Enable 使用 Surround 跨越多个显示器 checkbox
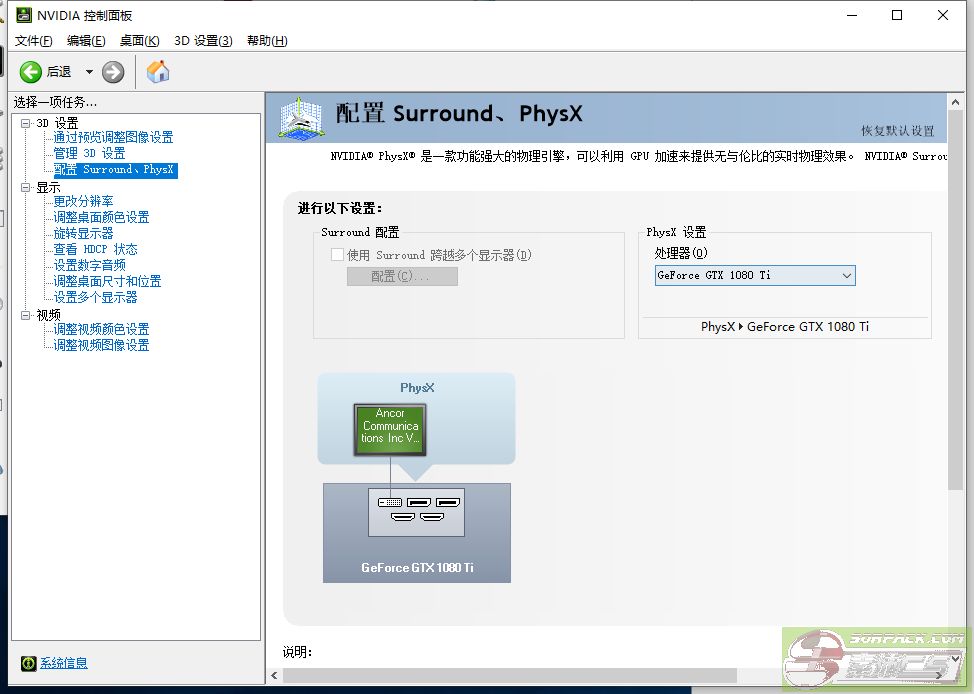Screen dimensions: 974x694 pos(338,255)
